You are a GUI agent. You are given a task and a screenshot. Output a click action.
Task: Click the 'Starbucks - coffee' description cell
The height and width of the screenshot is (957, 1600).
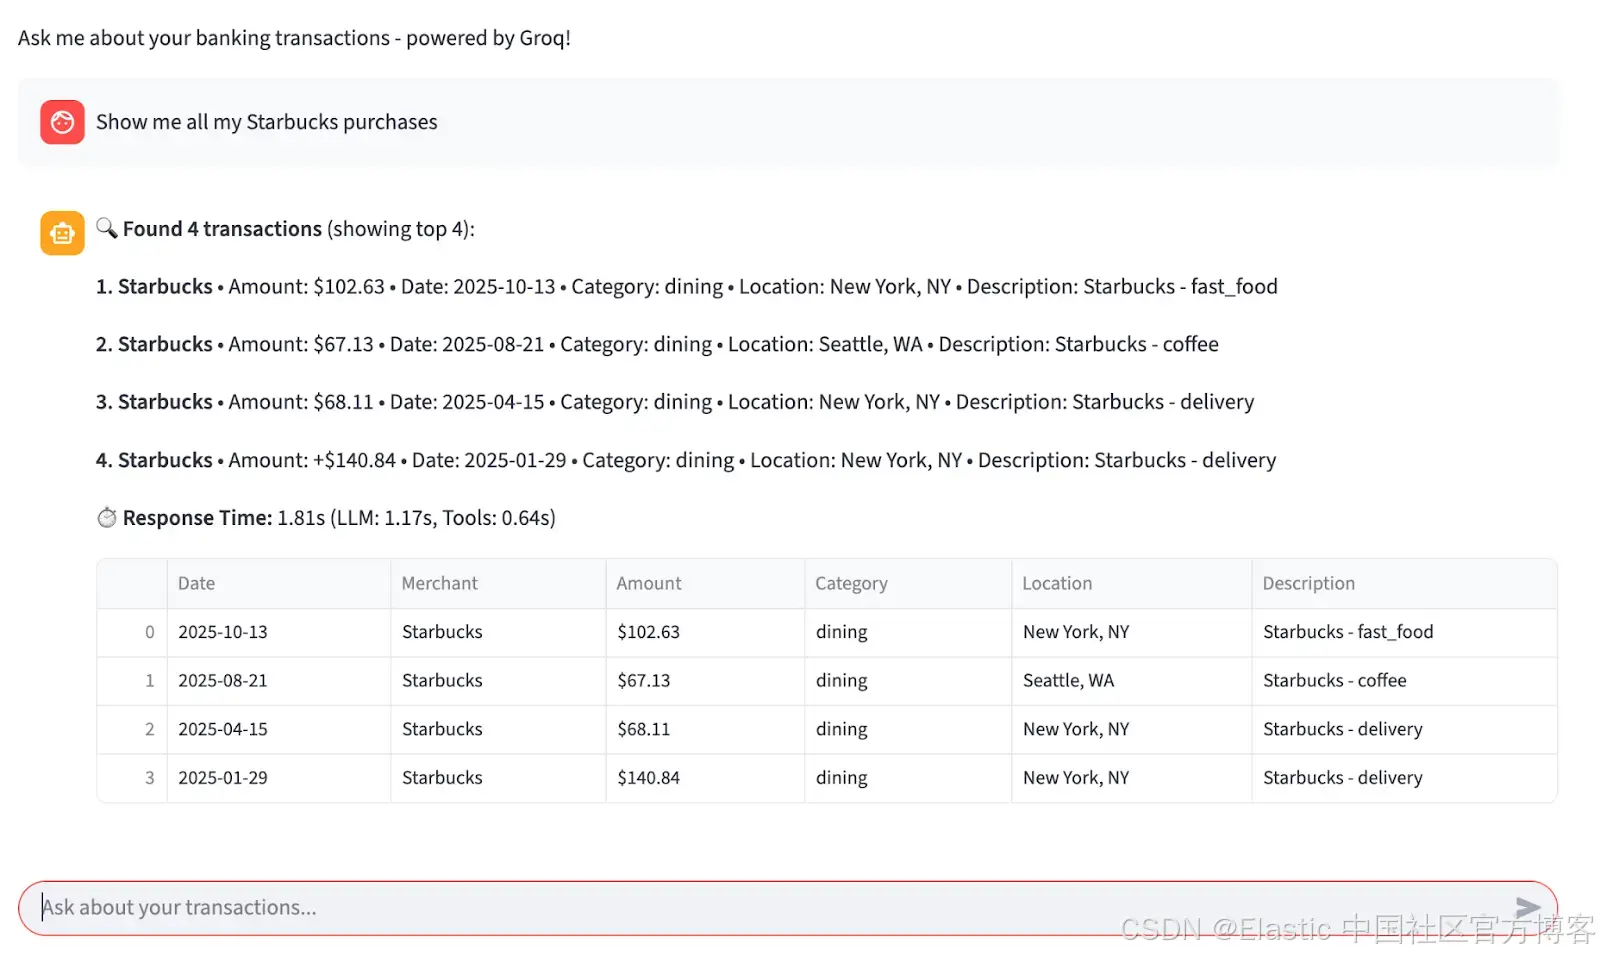point(1404,681)
